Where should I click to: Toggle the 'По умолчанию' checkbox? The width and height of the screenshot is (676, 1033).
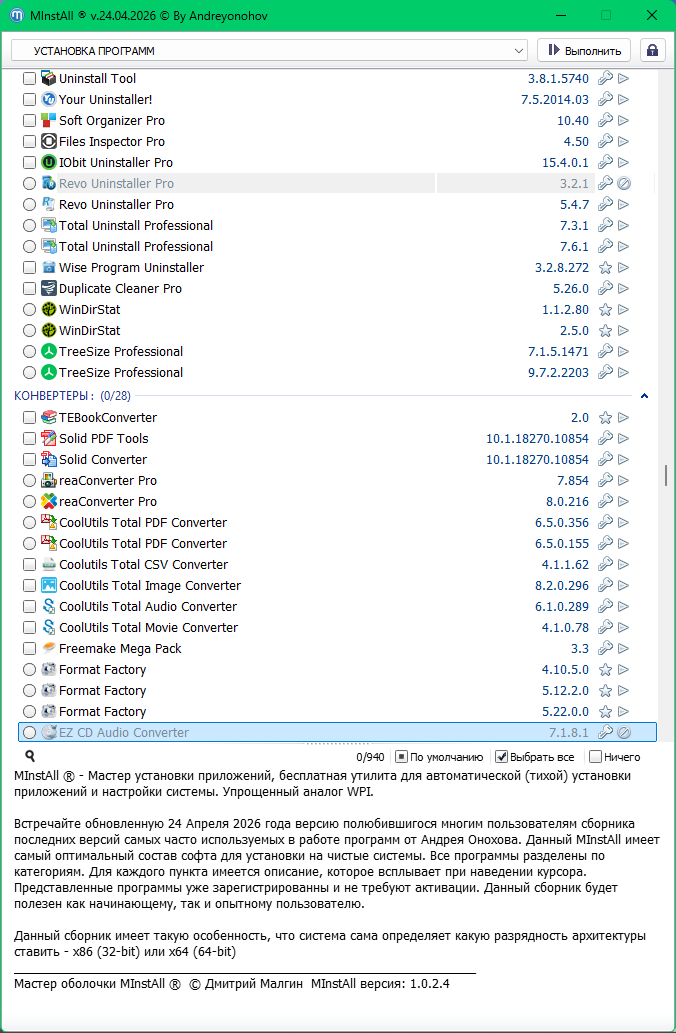pyautogui.click(x=401, y=757)
